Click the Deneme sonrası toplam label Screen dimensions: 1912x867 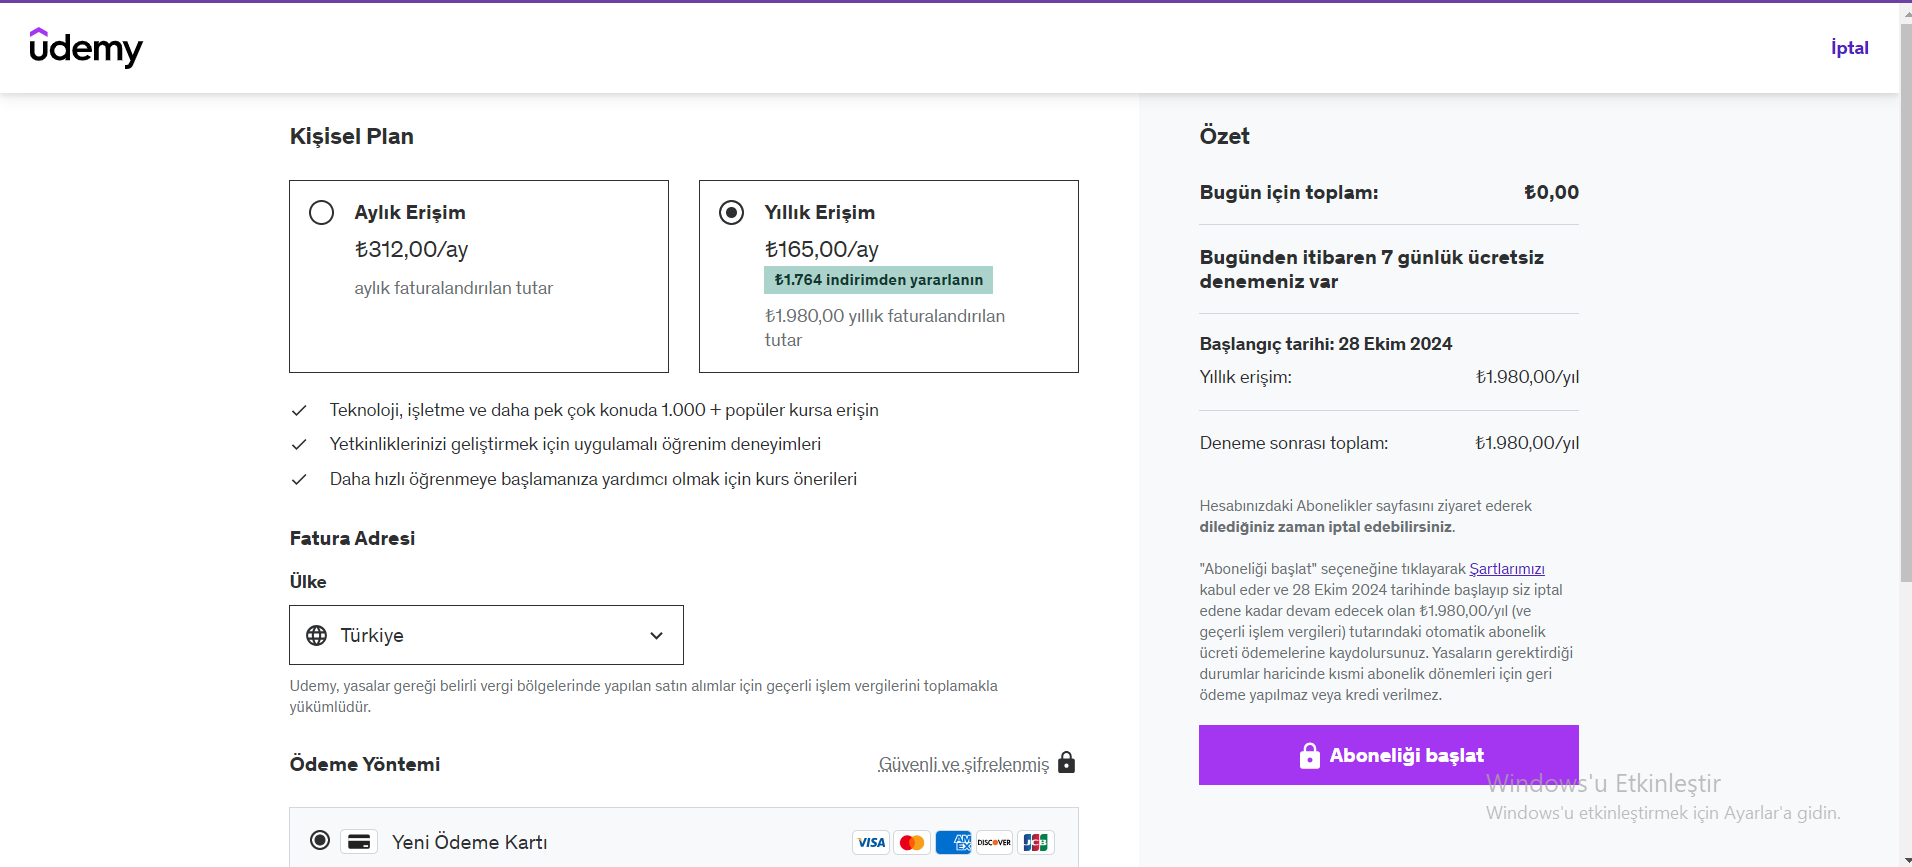click(x=1294, y=443)
